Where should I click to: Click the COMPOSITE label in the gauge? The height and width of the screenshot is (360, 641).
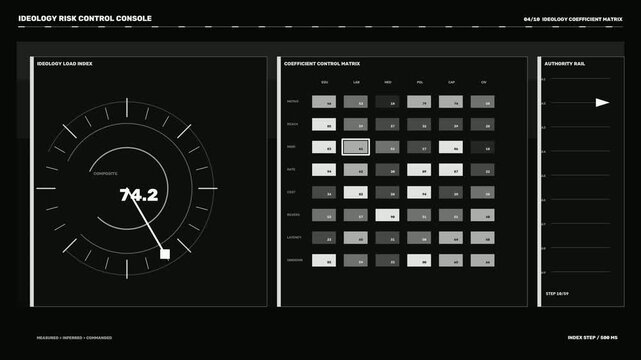105,174
